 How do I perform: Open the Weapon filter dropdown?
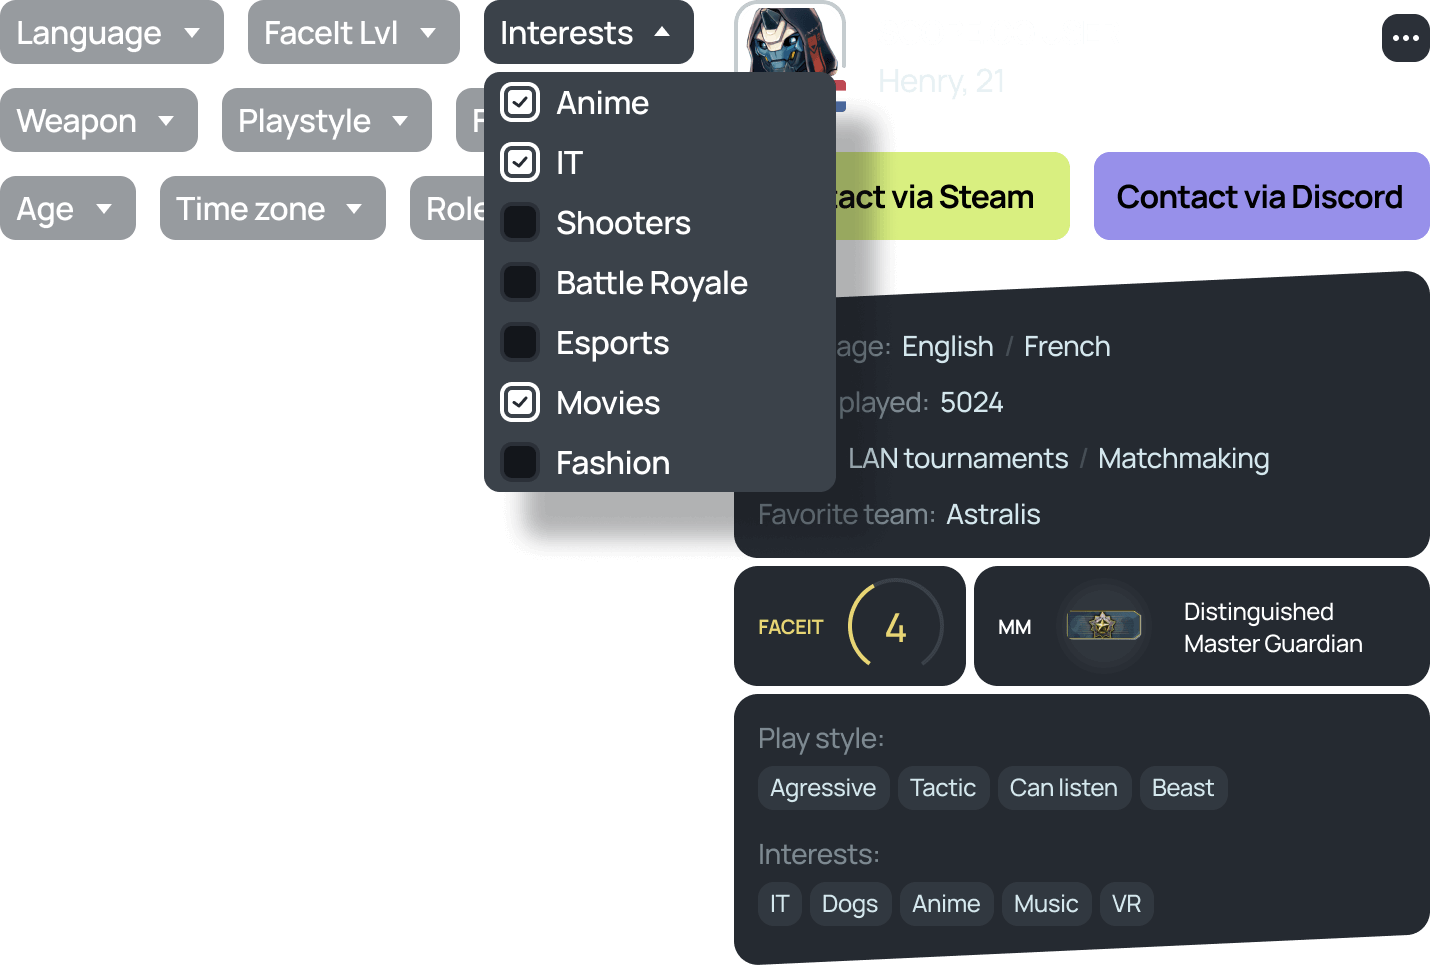[x=99, y=120]
